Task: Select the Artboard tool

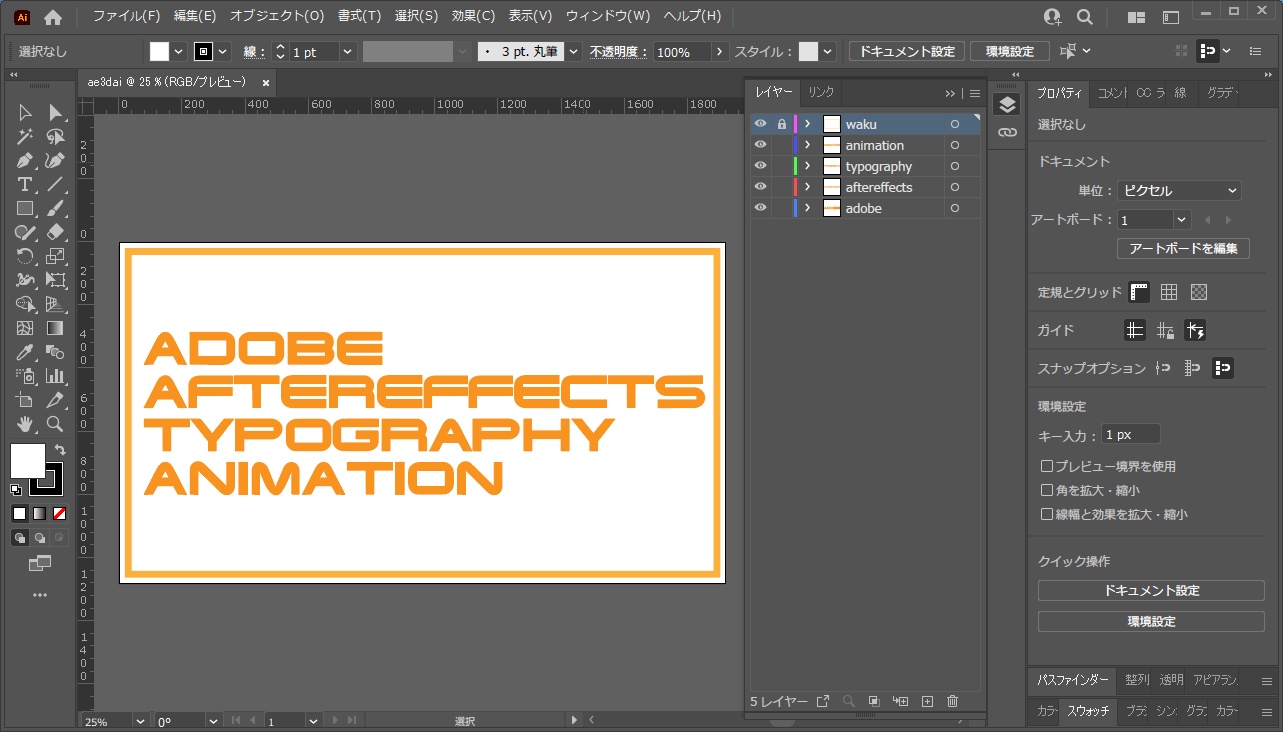Action: click(x=25, y=401)
